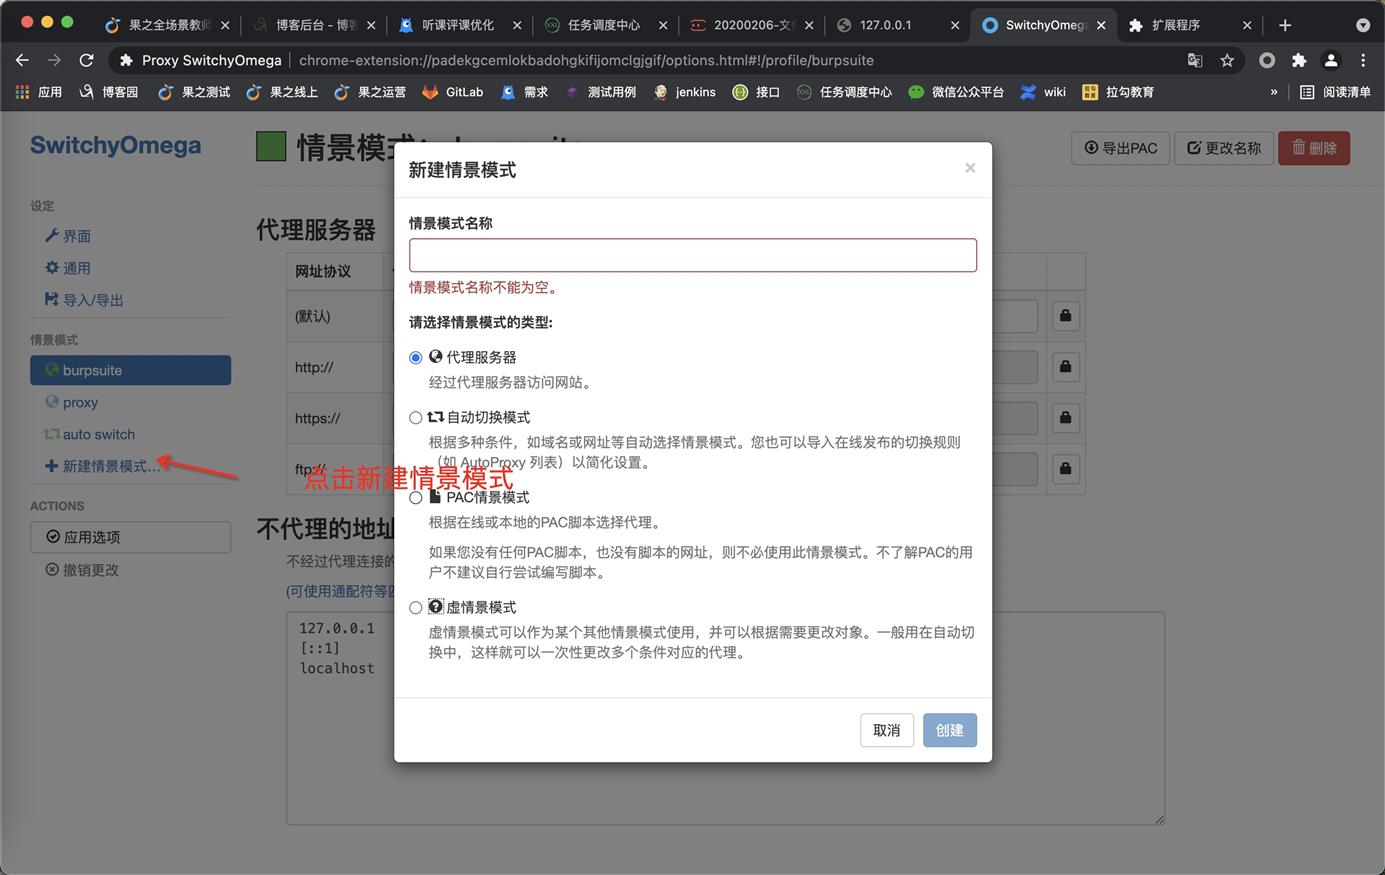1385x875 pixels.
Task: Click the lock icon in the http:// row
Action: [1065, 367]
